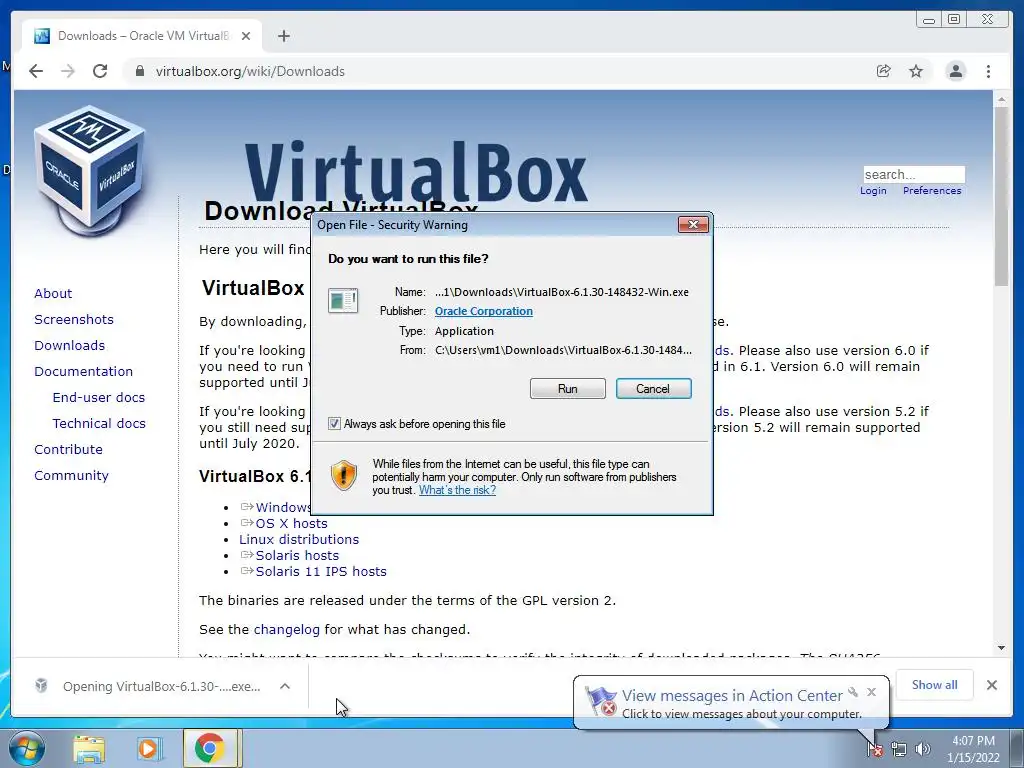Open the OS X hosts download link
This screenshot has height=768, width=1024.
click(291, 524)
